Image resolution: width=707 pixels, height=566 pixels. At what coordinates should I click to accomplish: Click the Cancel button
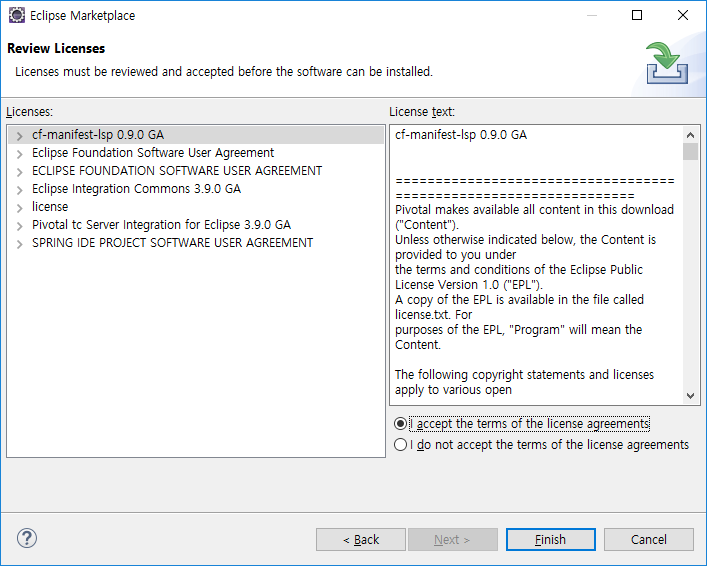[x=648, y=539]
